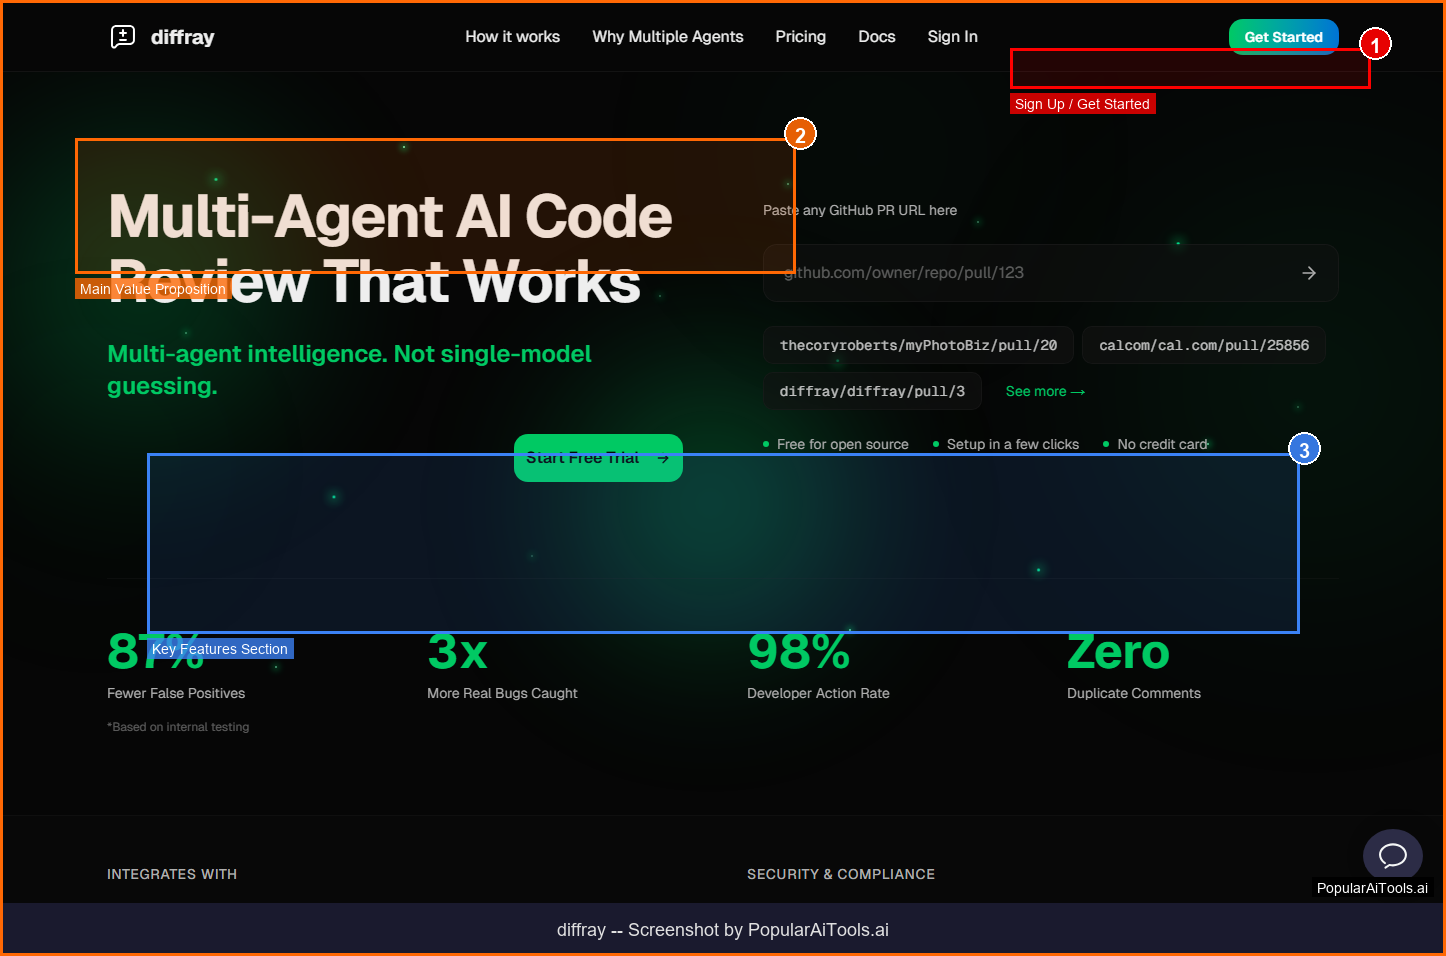Expand examples via See more link
1446x956 pixels.
(x=1045, y=391)
